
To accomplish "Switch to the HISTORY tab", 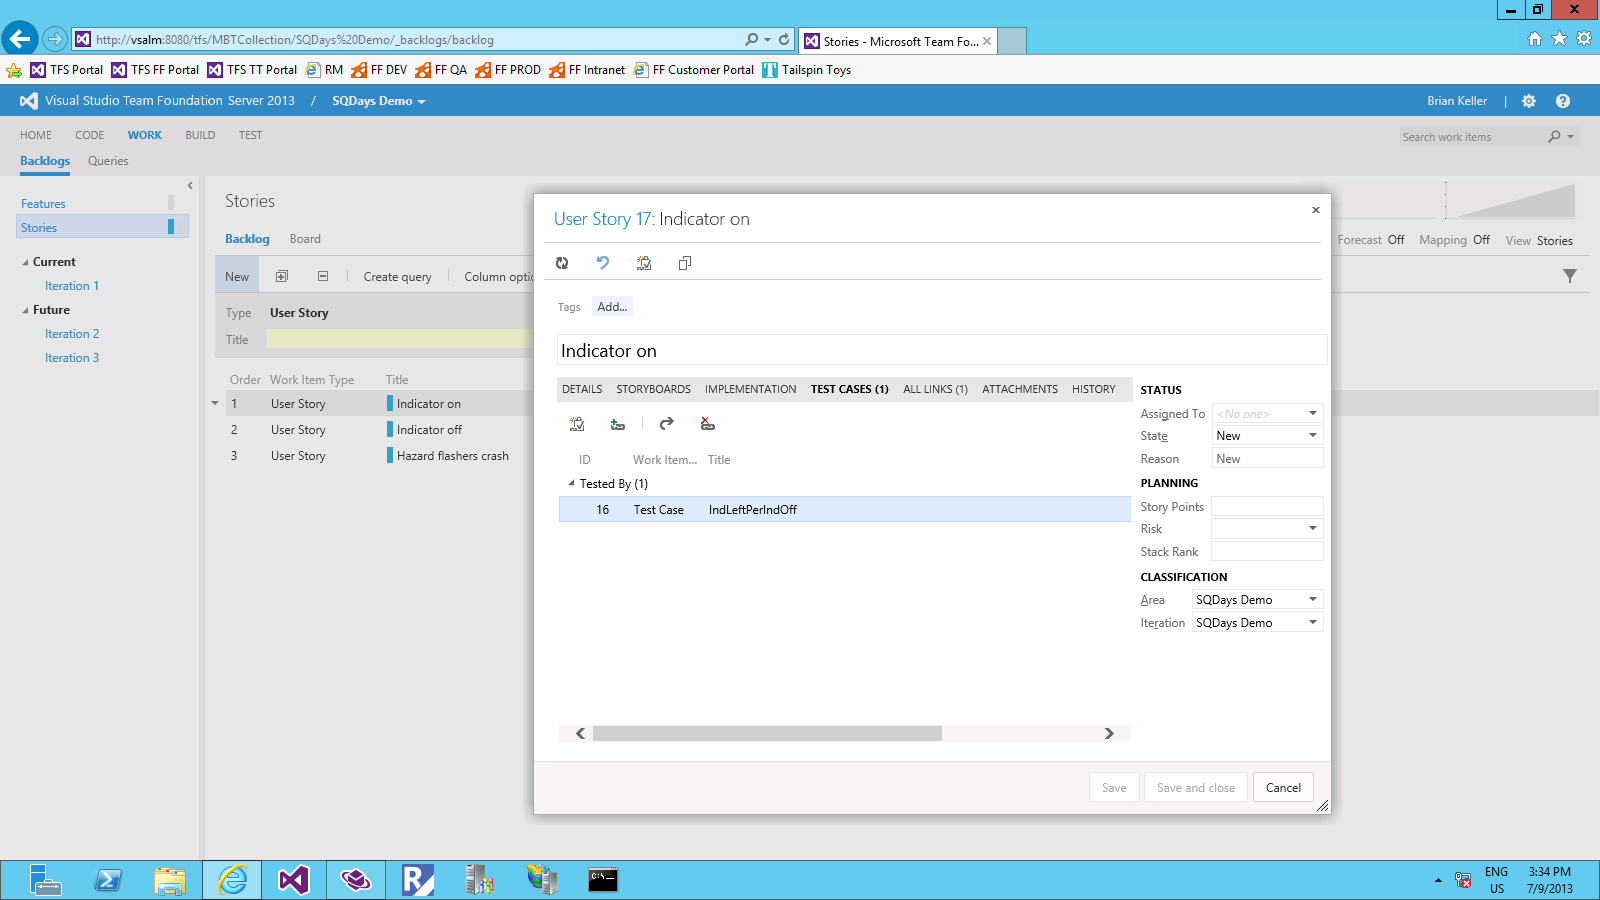I will 1093,389.
